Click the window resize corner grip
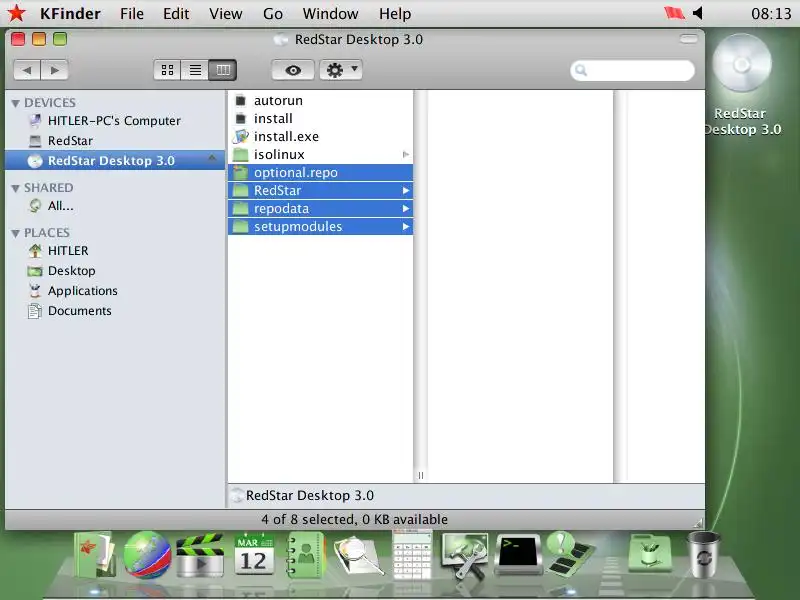 698,522
